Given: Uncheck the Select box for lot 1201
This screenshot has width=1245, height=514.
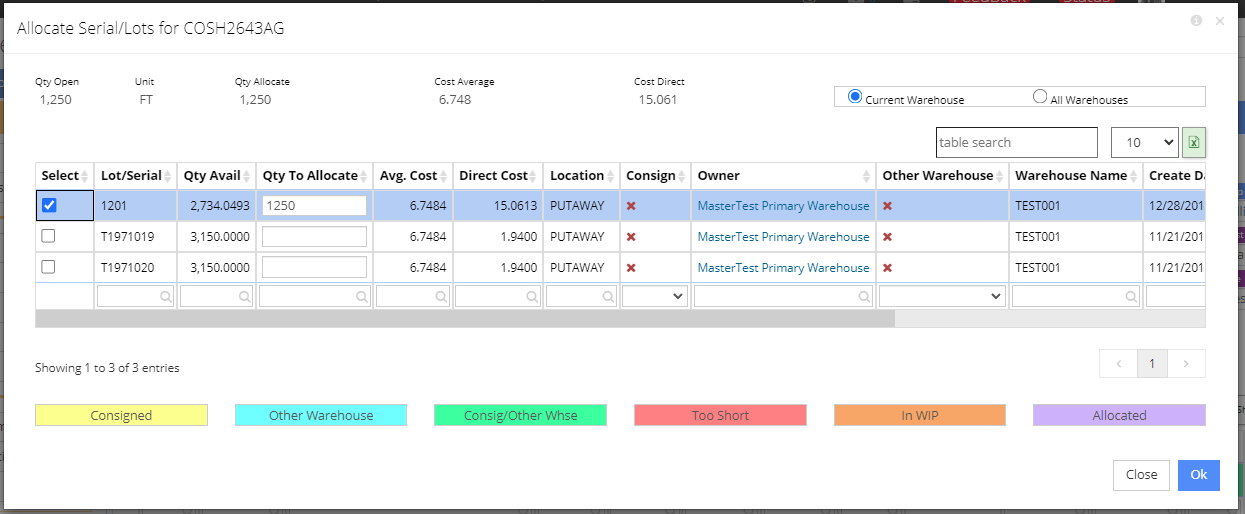Looking at the screenshot, I should point(49,205).
